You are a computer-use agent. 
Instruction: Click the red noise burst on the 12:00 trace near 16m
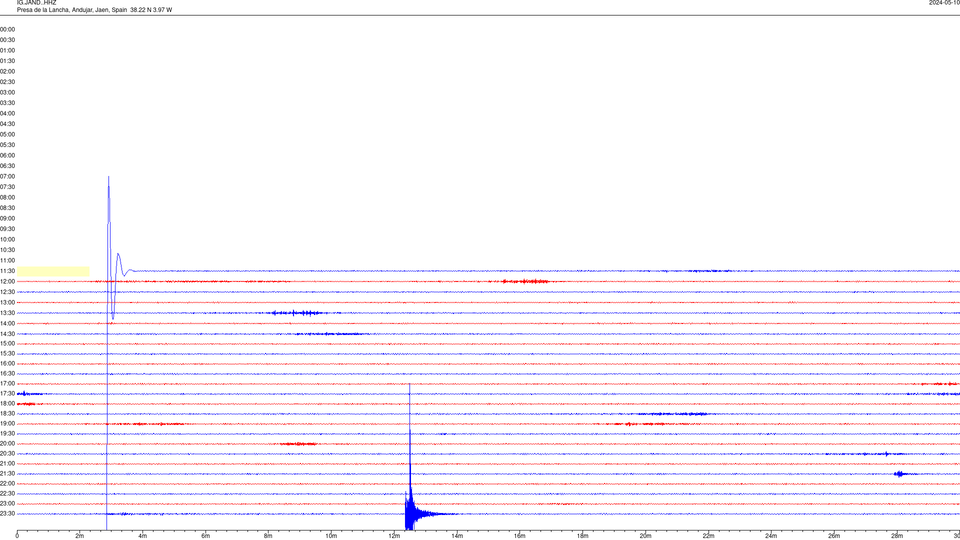click(525, 282)
